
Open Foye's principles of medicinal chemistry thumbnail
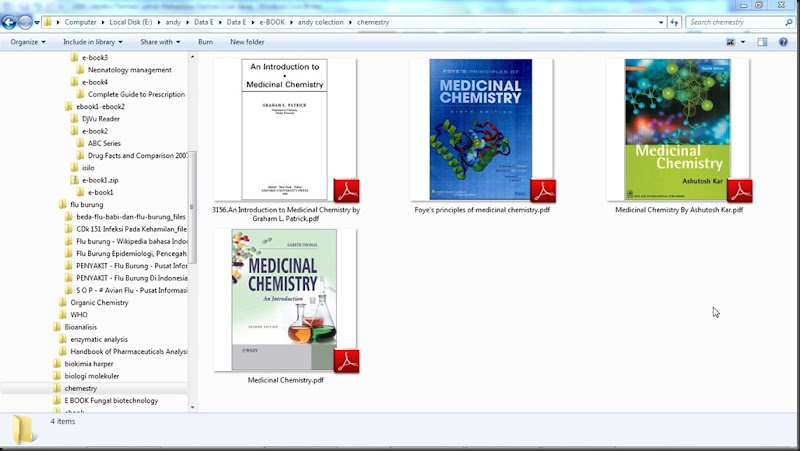[481, 130]
